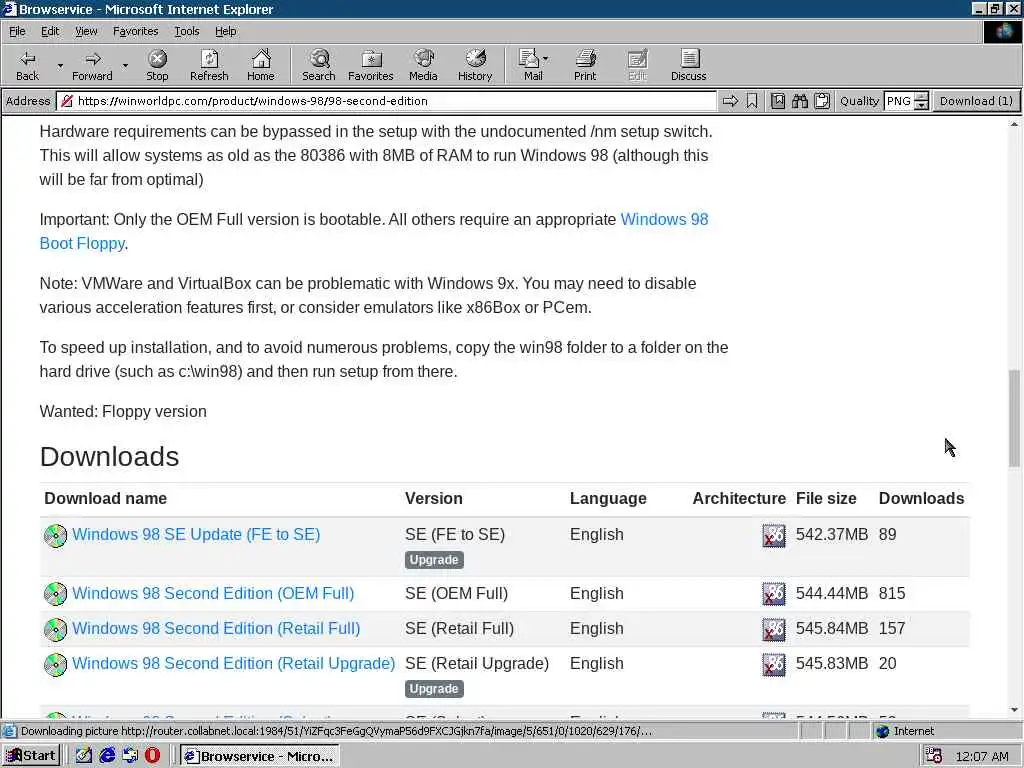This screenshot has height=768, width=1024.
Task: Click the x86 architecture icon in 545.84MB row
Action: pyautogui.click(x=774, y=630)
